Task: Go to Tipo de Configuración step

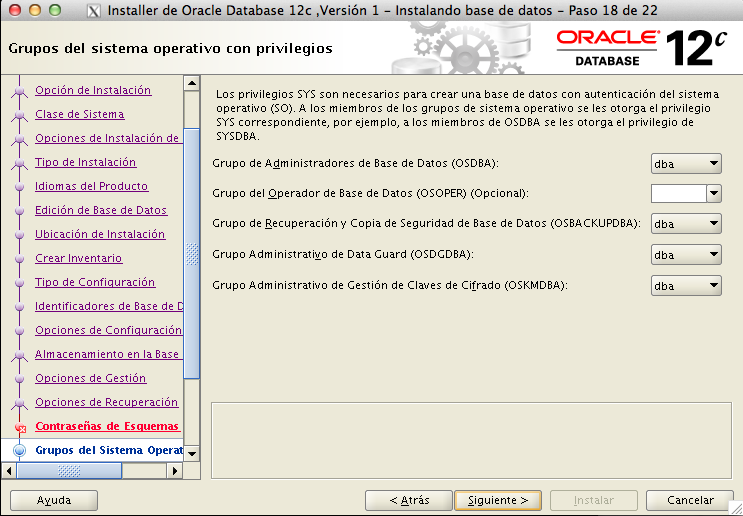Action: 95,282
